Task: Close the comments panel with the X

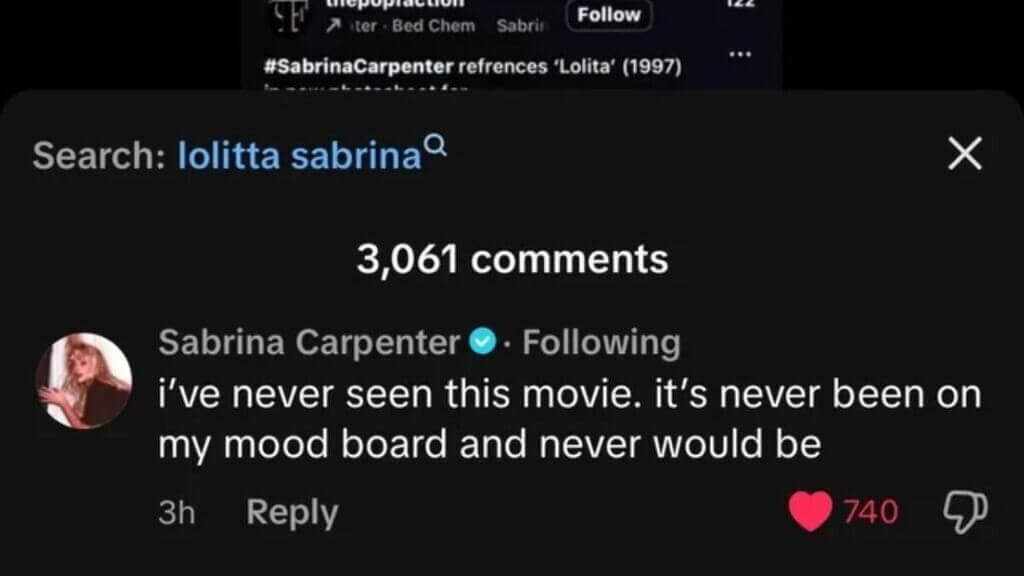Action: point(965,153)
